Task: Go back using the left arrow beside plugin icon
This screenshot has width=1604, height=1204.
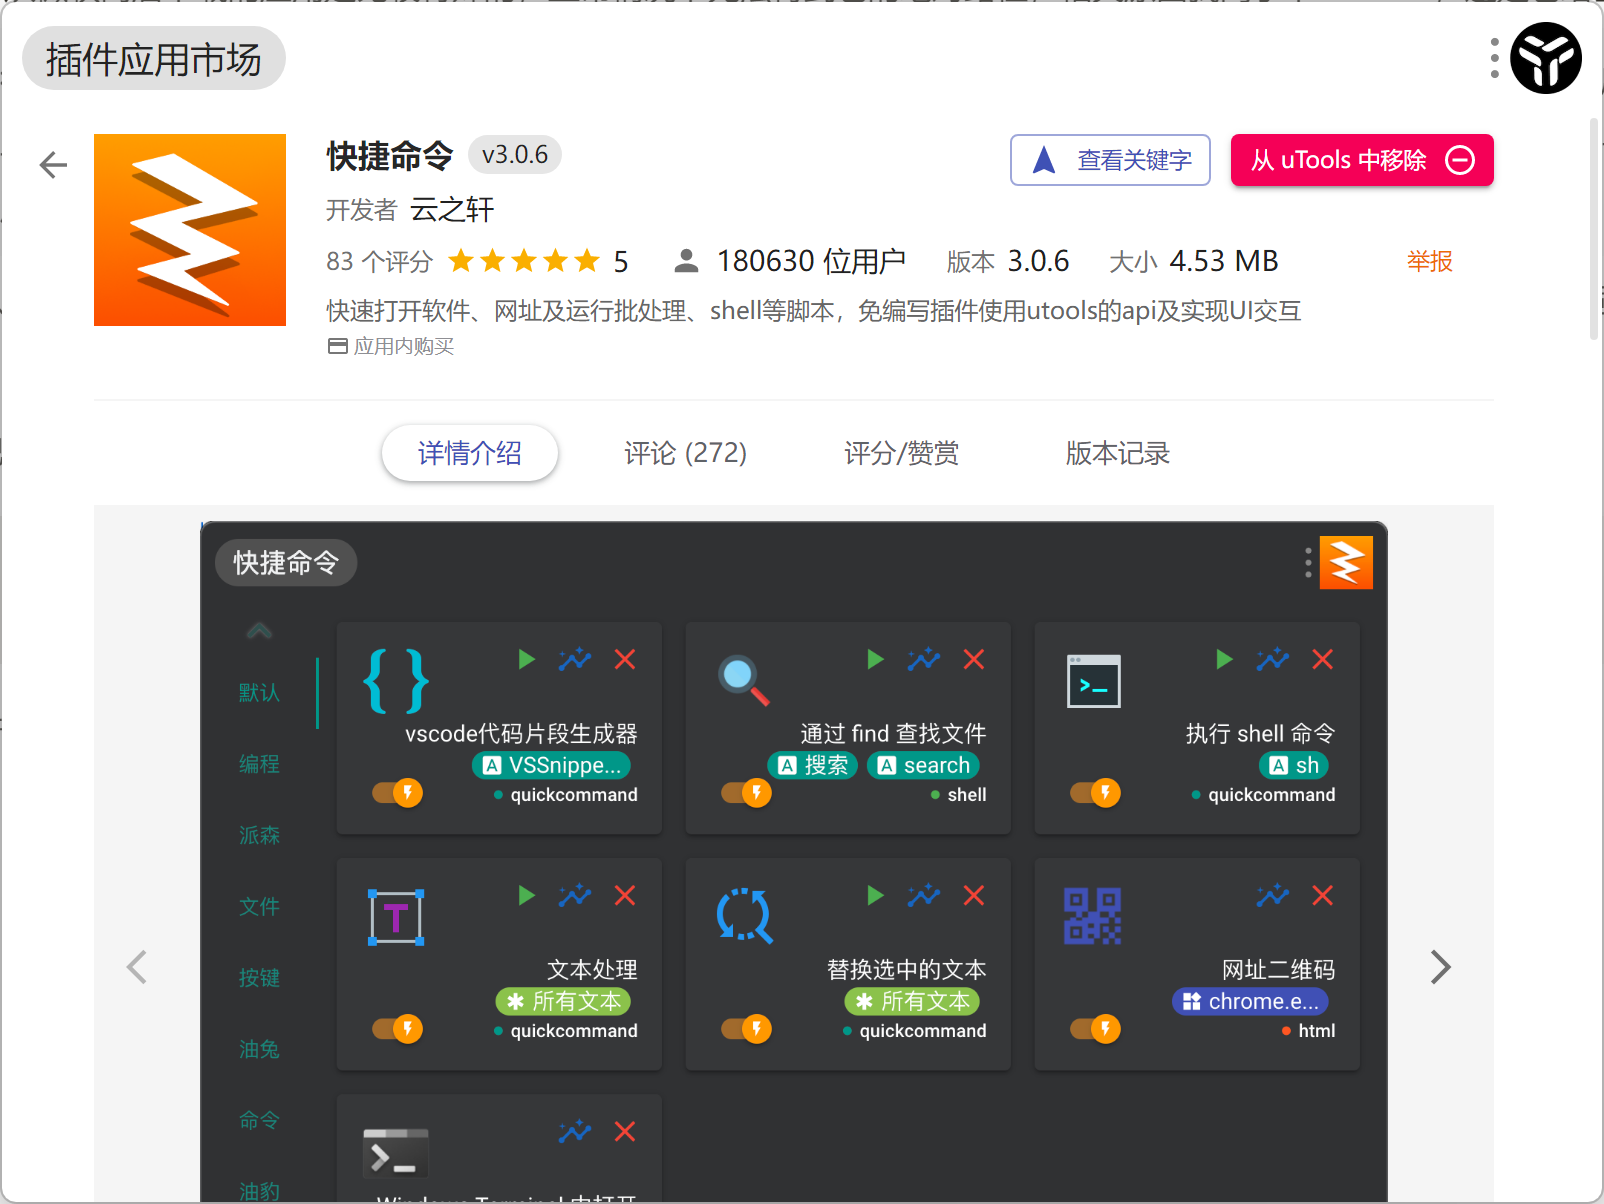Action: point(53,165)
